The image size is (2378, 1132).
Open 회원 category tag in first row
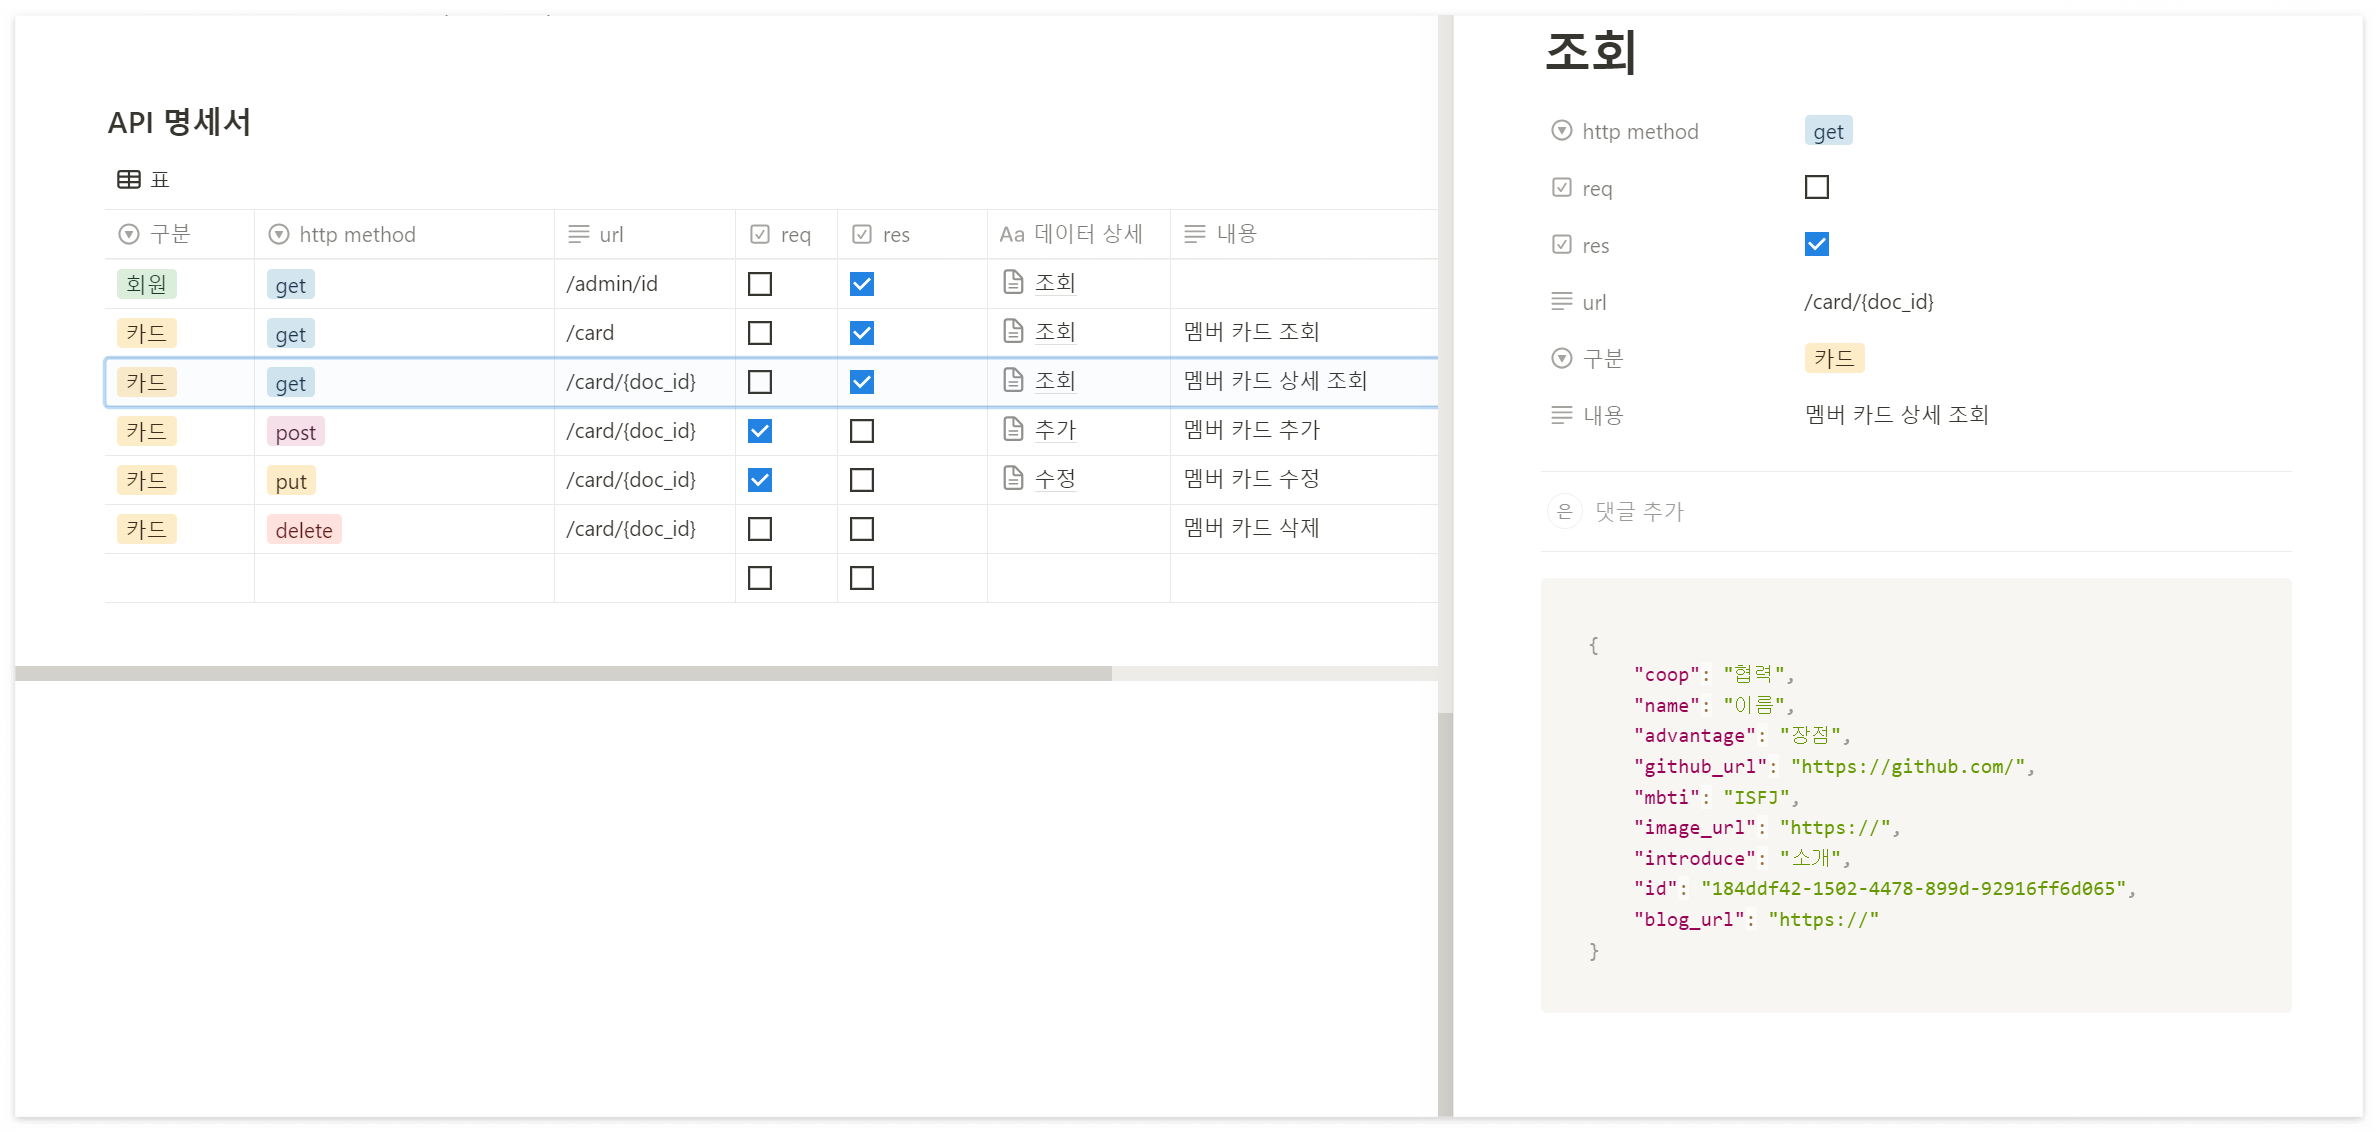tap(146, 284)
